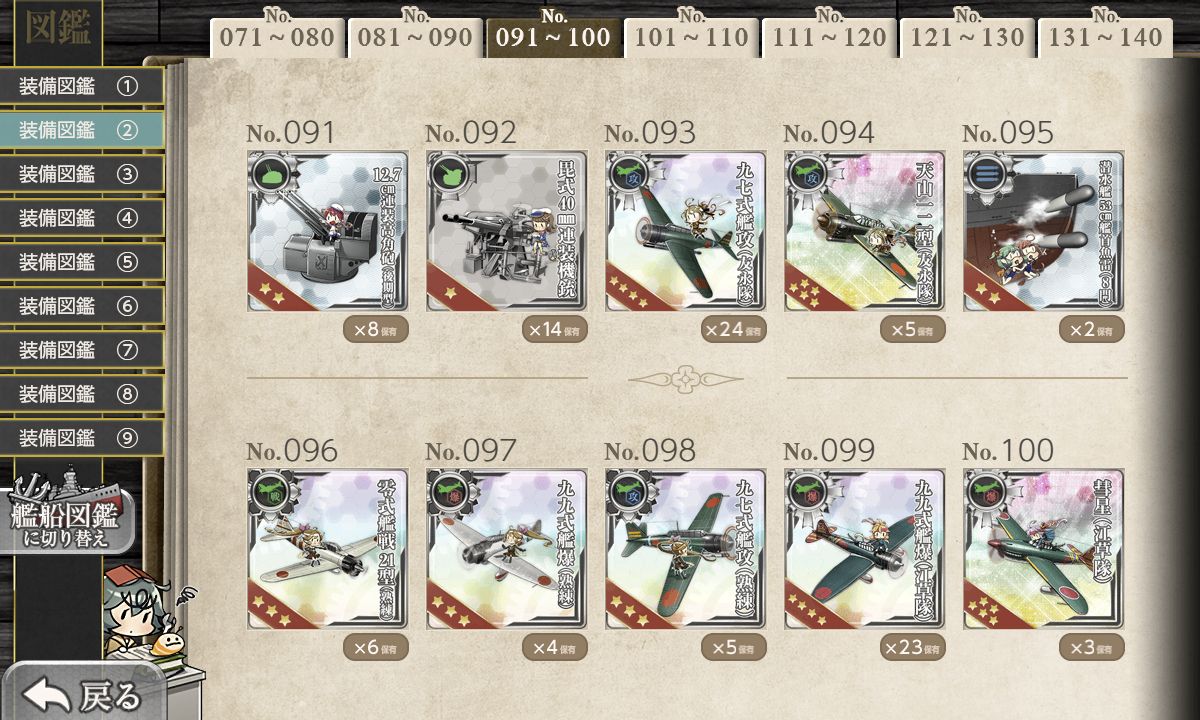Viewport: 1200px width, 720px height.
Task: Click the dive bomber icon on card No.097
Action: tap(450, 491)
